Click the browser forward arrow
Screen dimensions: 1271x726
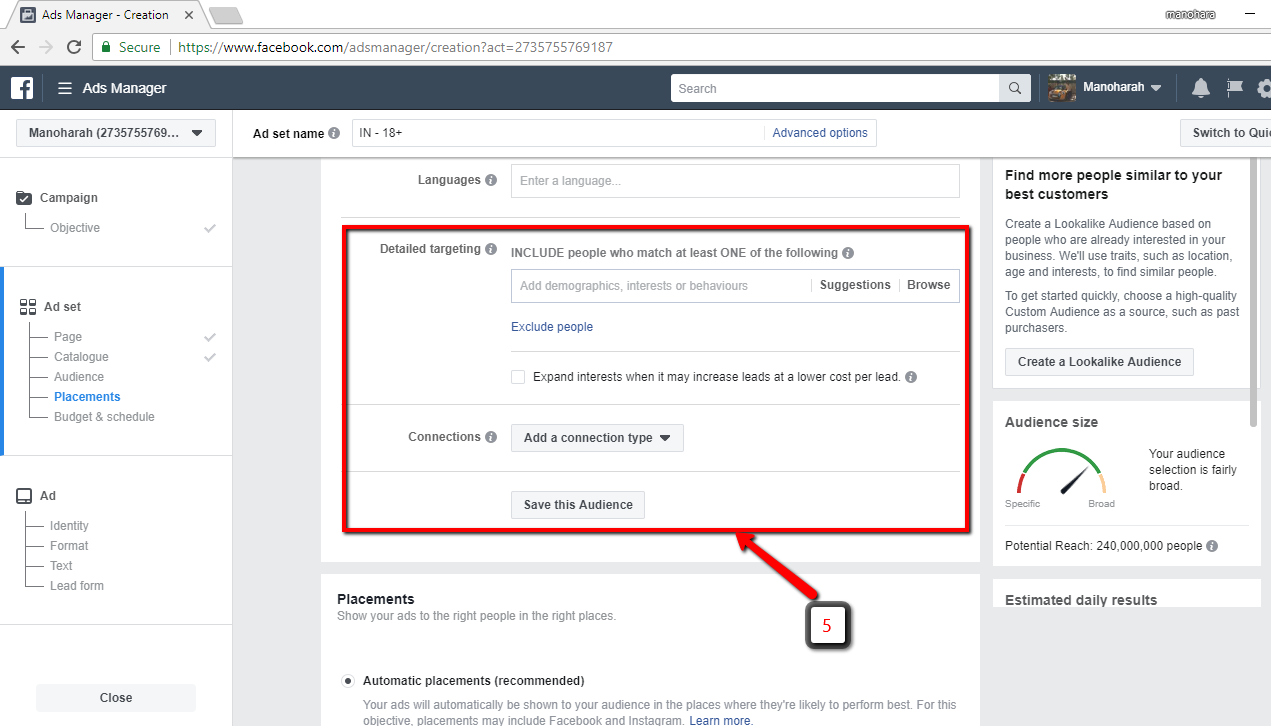coord(46,47)
